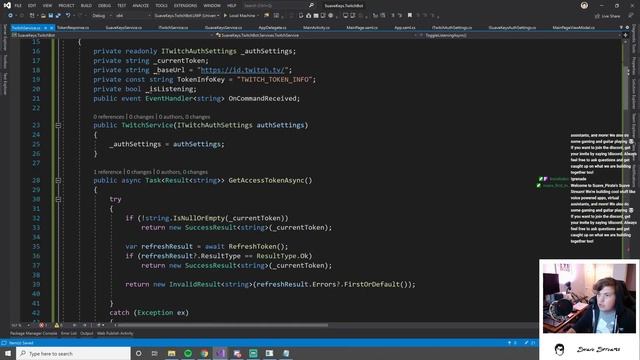
Task: Click the editor horizontal scrollbar
Action: [x=223, y=325]
